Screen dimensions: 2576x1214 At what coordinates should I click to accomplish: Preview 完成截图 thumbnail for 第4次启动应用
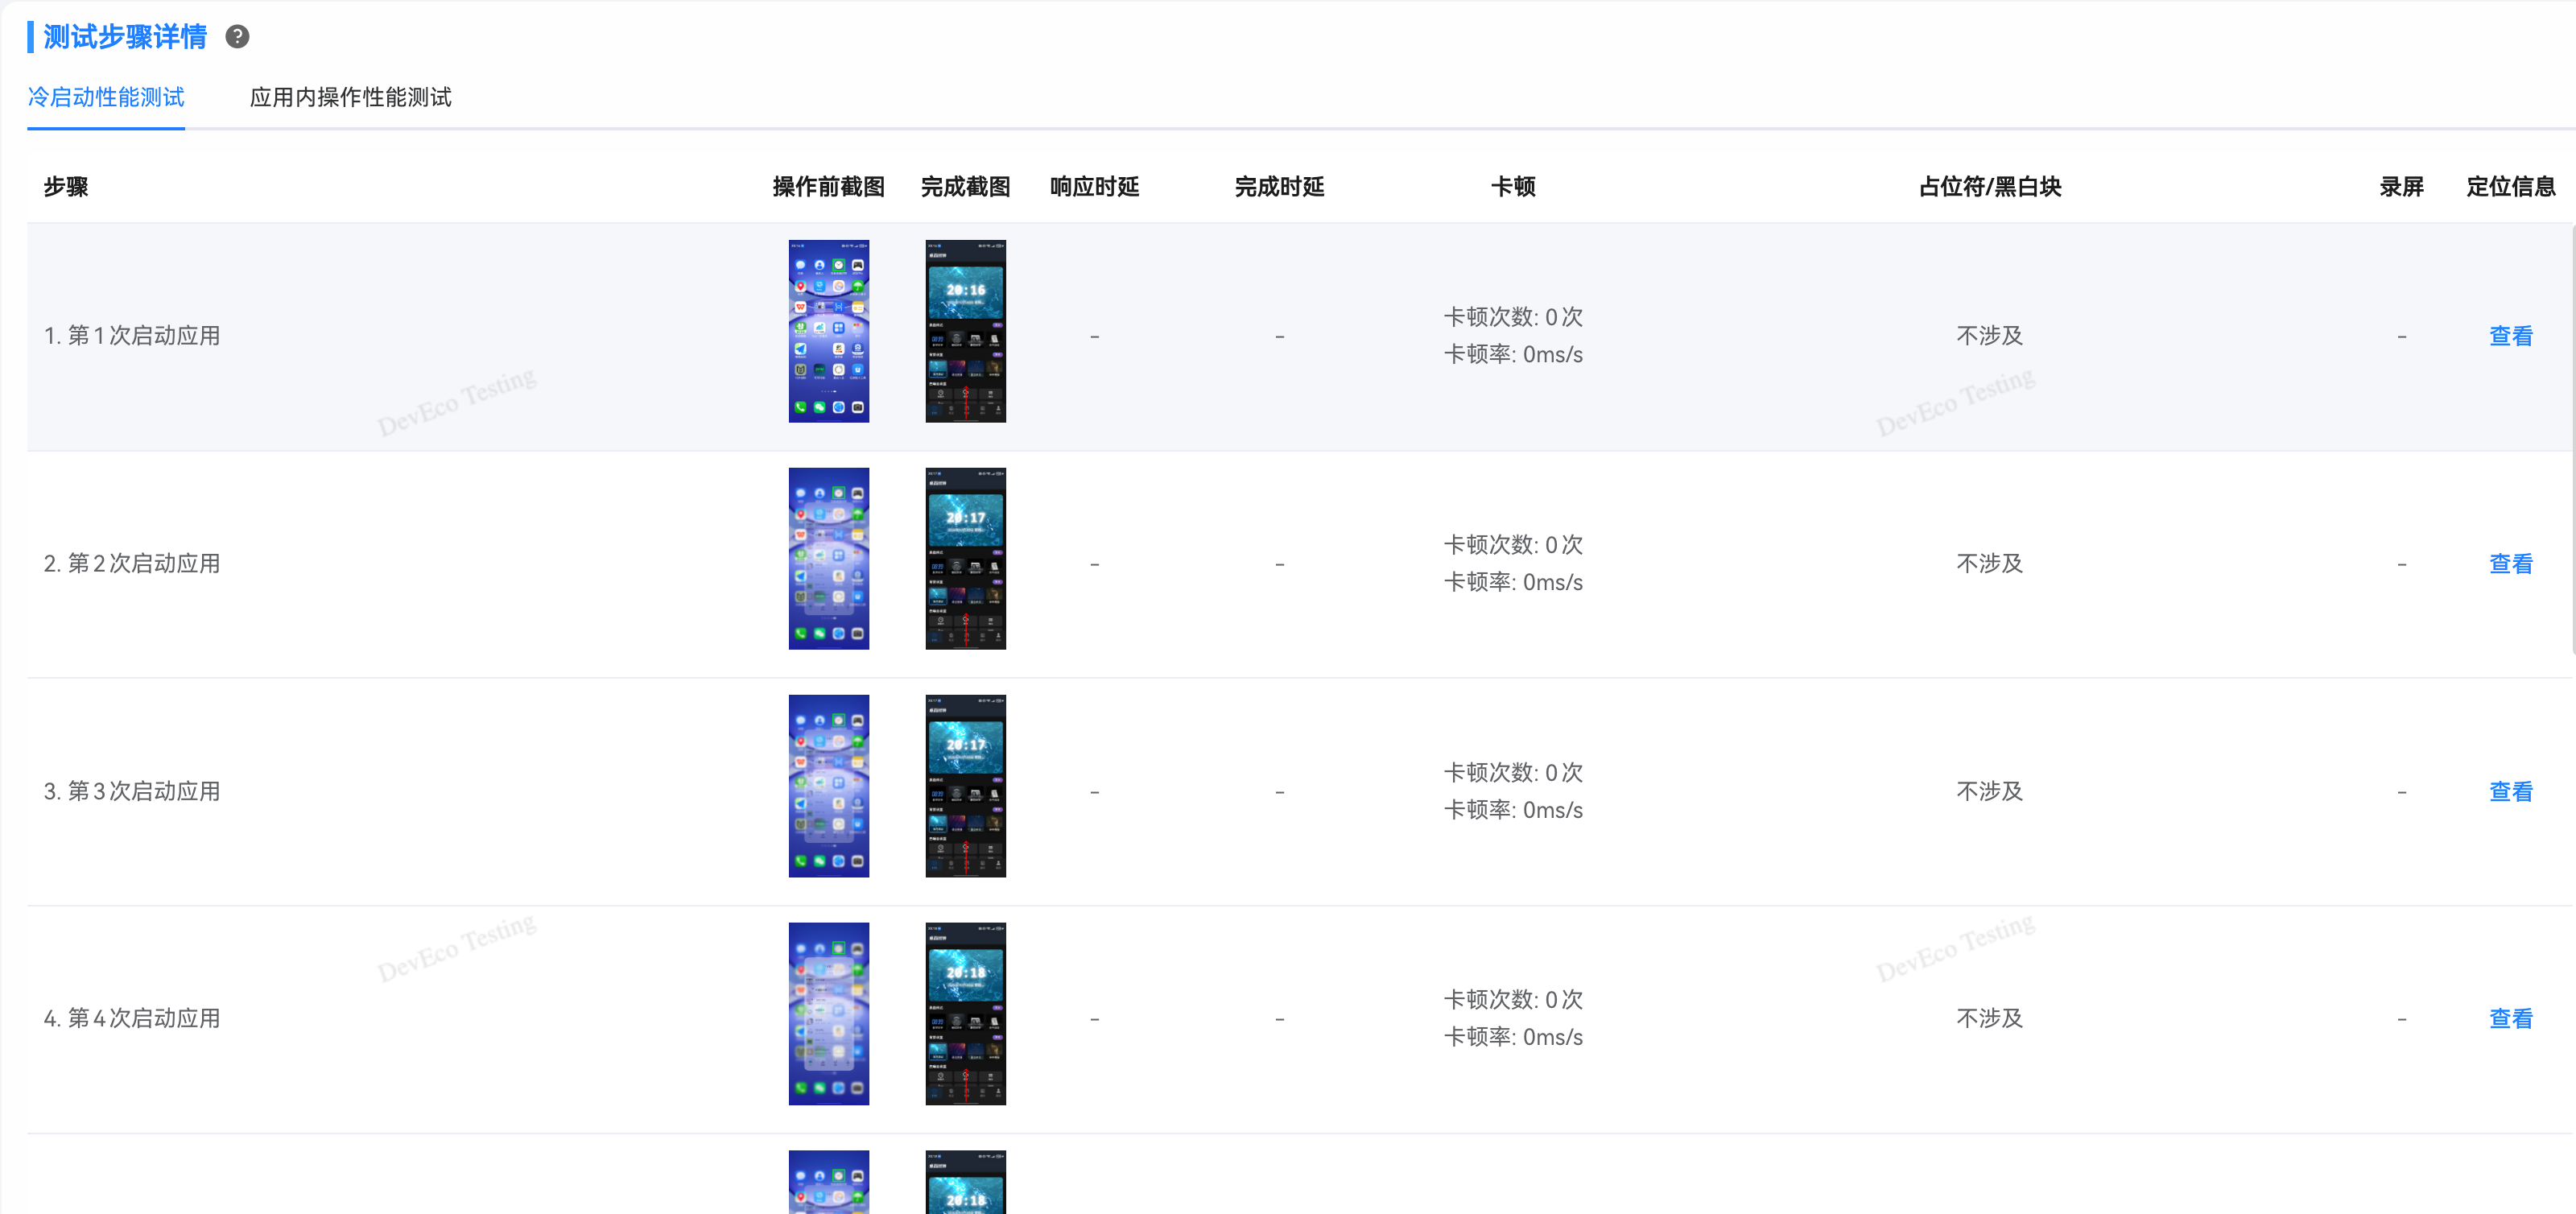pyautogui.click(x=966, y=1014)
